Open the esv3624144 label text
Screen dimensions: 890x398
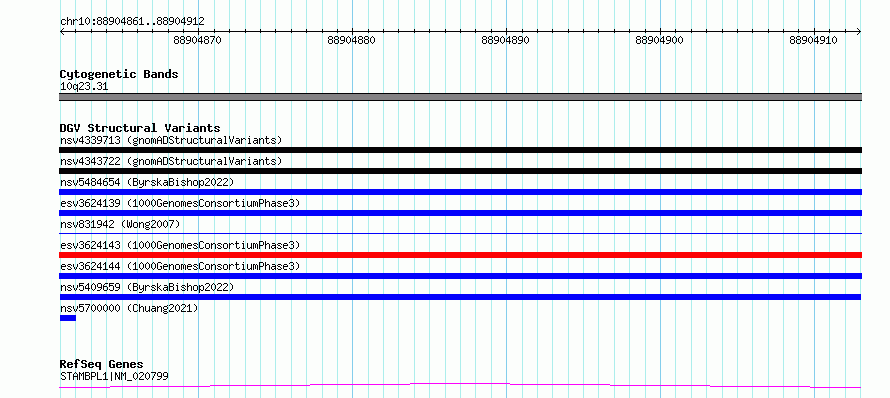[179, 266]
